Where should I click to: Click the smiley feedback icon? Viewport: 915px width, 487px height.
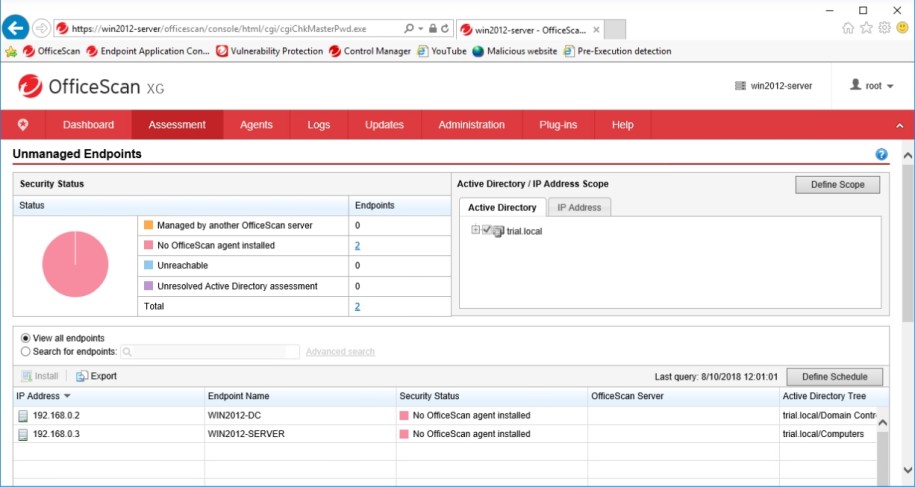click(903, 28)
